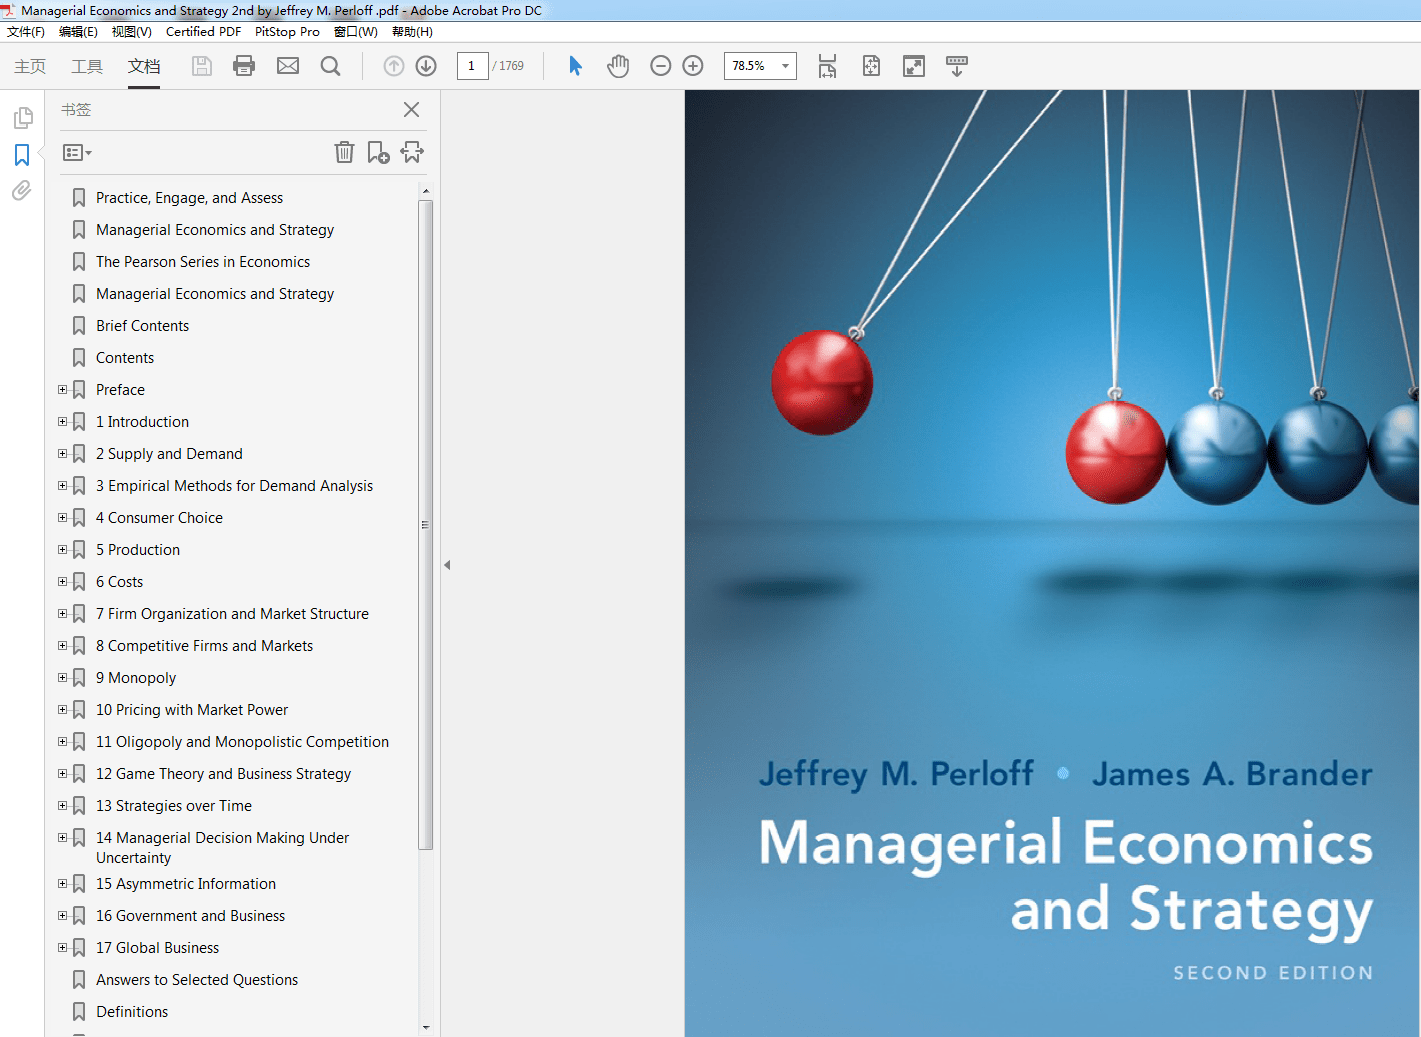Viewport: 1421px width, 1037px height.
Task: Delete the selected bookmark with trash icon
Action: click(x=344, y=152)
